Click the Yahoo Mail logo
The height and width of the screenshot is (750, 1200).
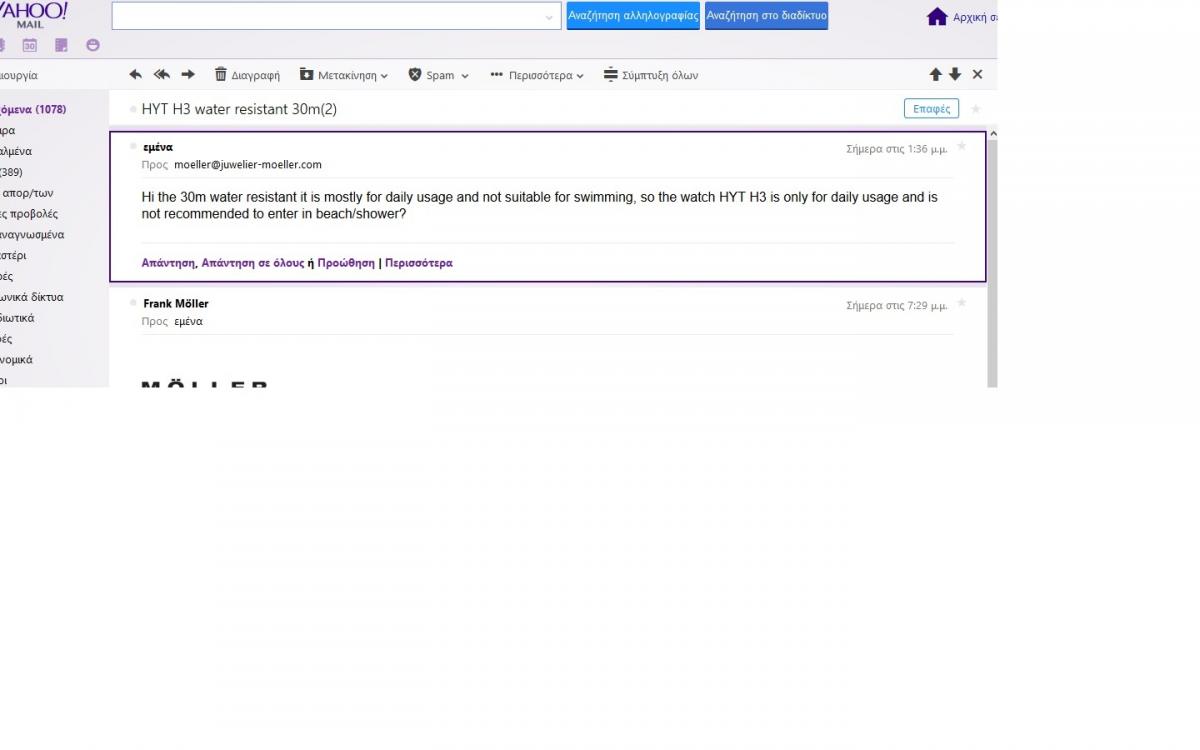pyautogui.click(x=33, y=15)
